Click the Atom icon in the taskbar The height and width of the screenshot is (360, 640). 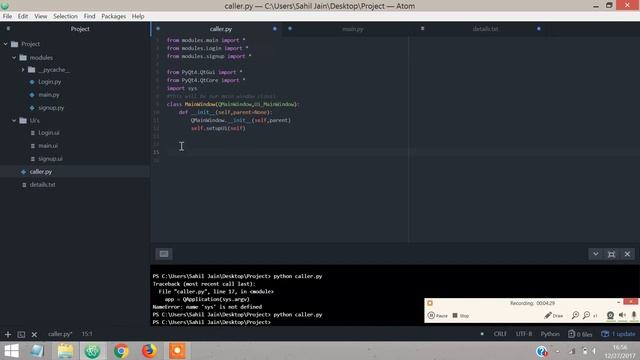(x=92, y=351)
